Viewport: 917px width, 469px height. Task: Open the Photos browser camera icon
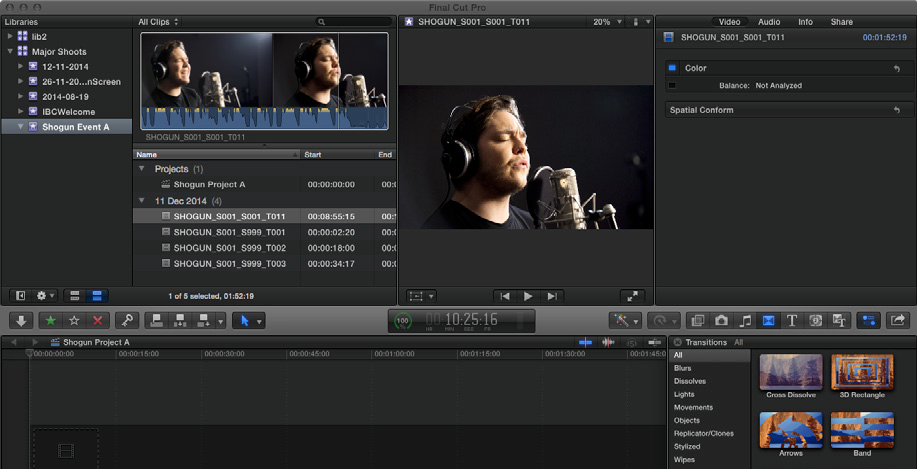[x=721, y=320]
